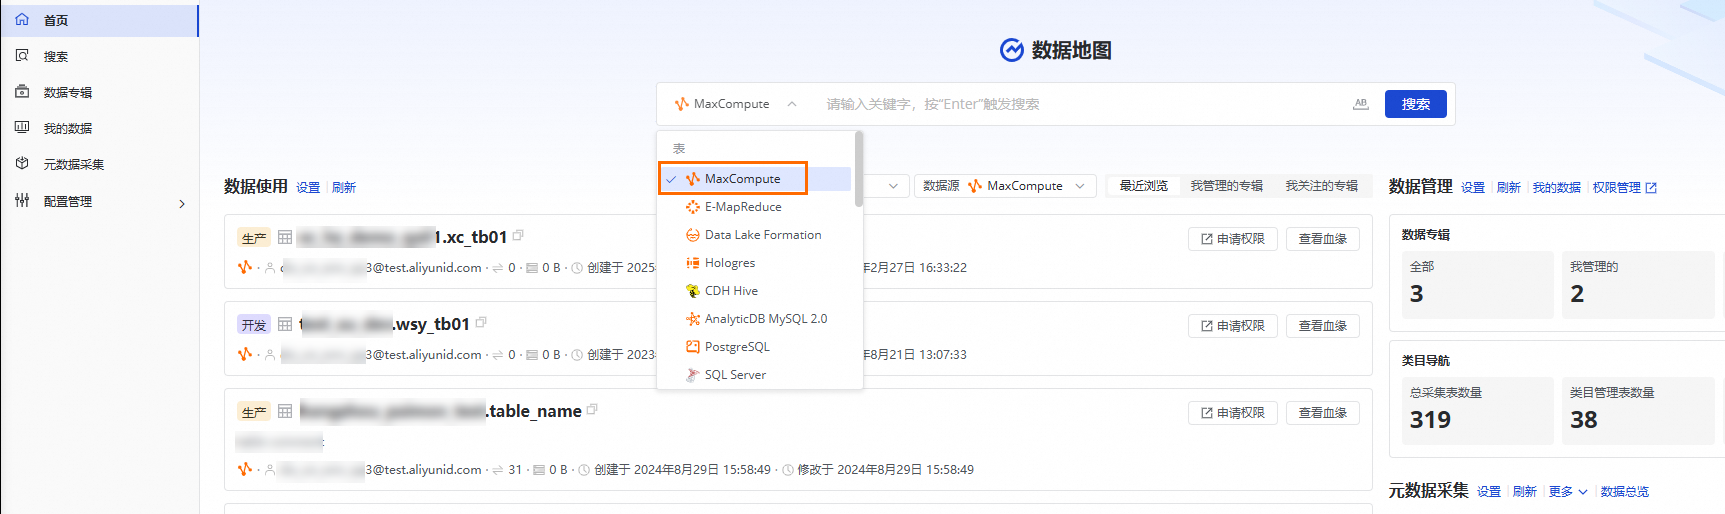Select Data Lake Formation in the dropdown
Screen dimensions: 1725x514
[x=754, y=235]
